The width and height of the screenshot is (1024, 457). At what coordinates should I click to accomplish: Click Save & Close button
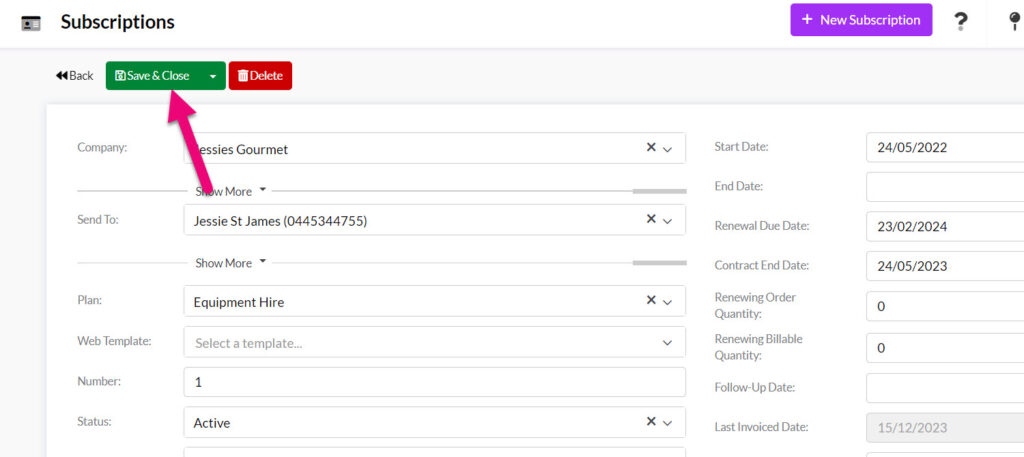pos(152,76)
